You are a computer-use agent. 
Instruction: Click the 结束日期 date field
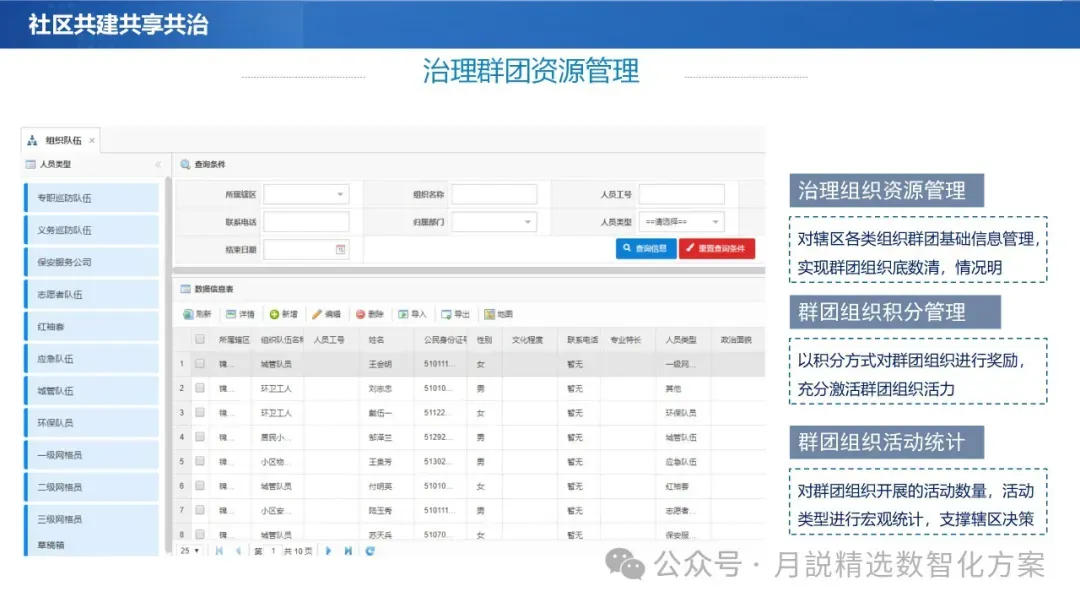(306, 249)
